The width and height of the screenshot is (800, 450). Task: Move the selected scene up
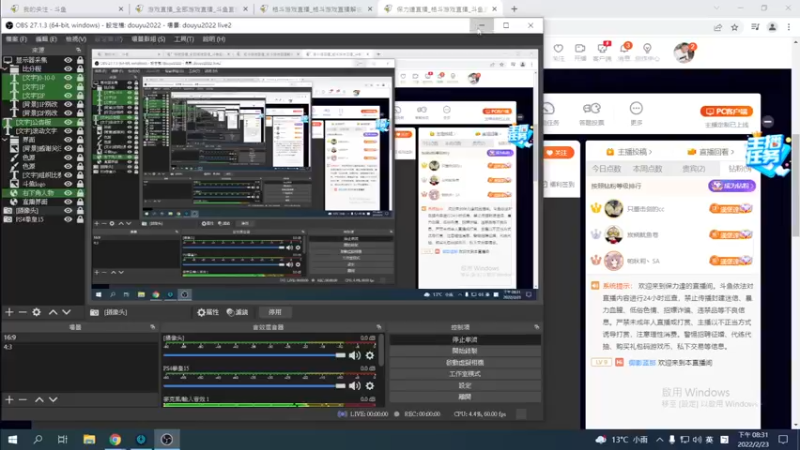pyautogui.click(x=39, y=399)
